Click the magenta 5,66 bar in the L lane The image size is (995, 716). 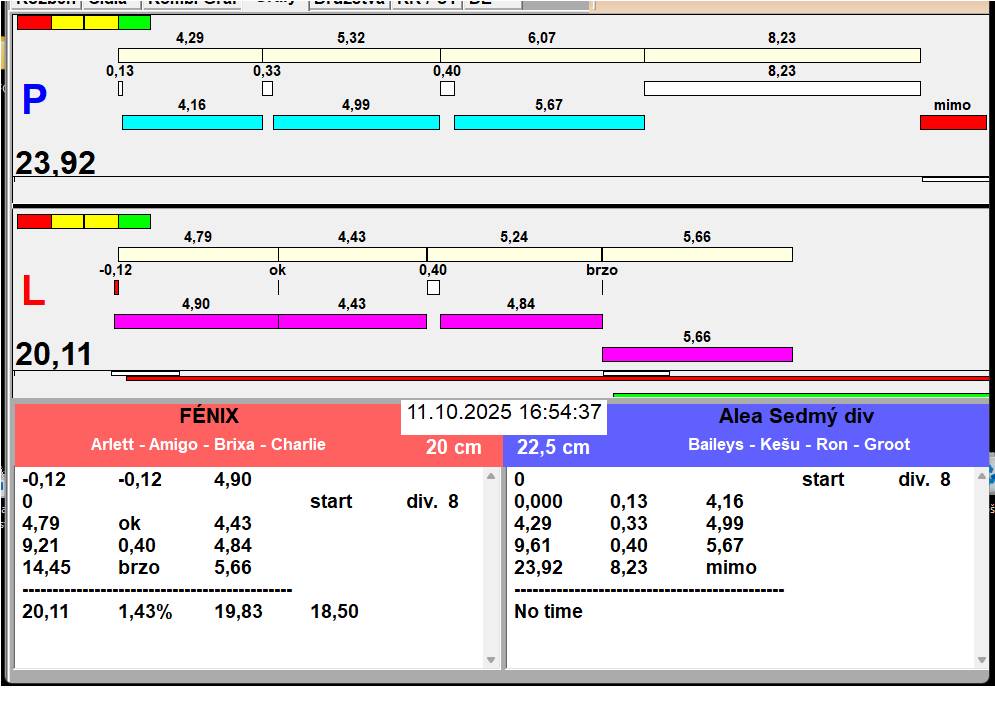tap(697, 354)
